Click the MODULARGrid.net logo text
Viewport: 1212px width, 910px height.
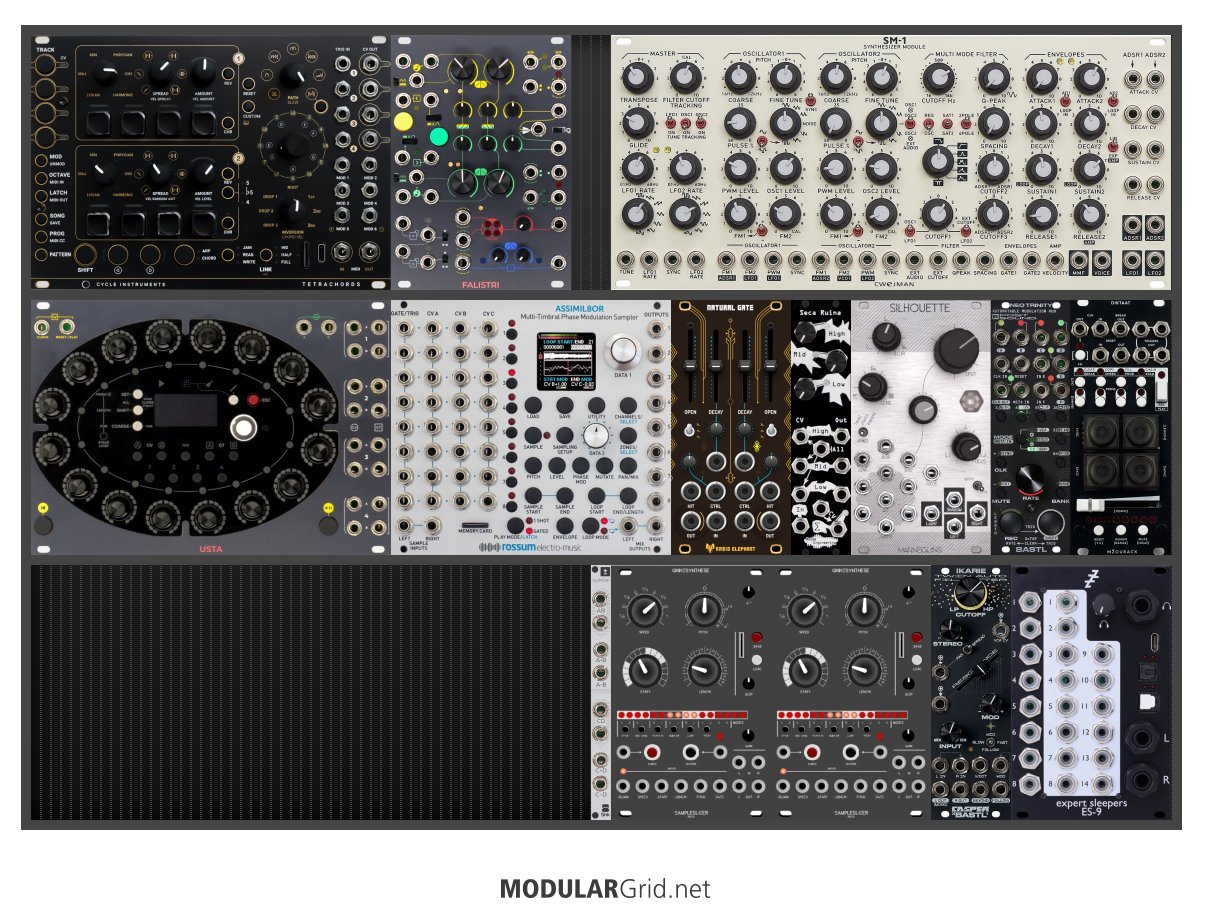click(x=605, y=888)
